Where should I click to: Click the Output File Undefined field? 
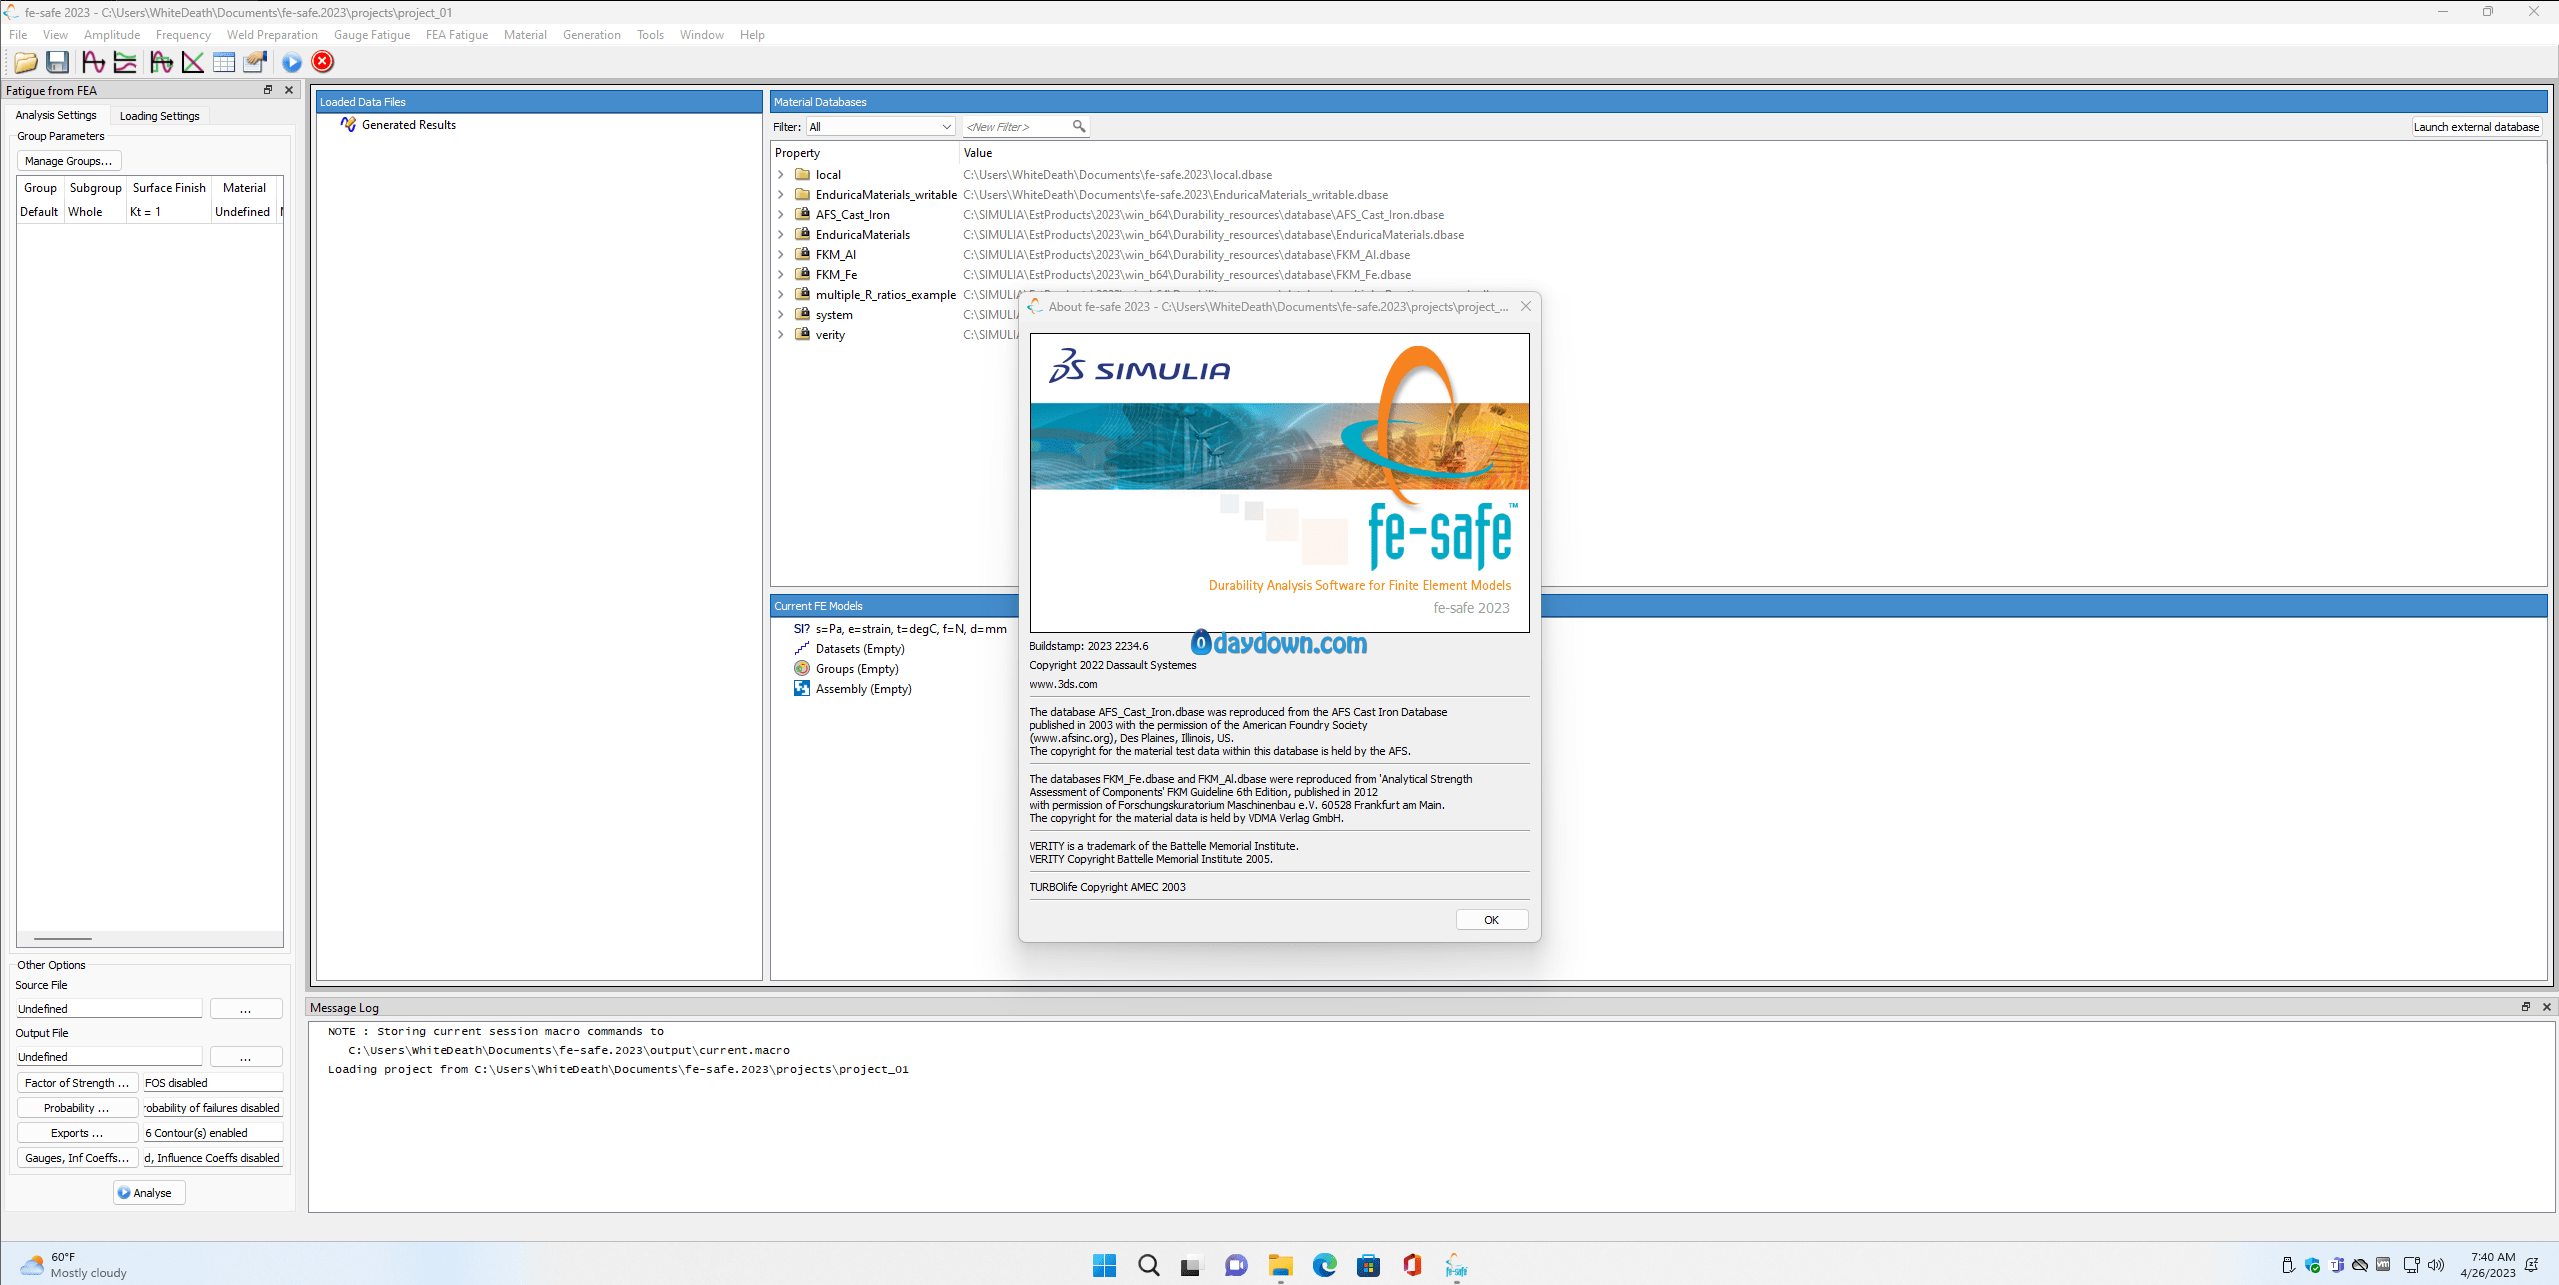click(x=109, y=1057)
